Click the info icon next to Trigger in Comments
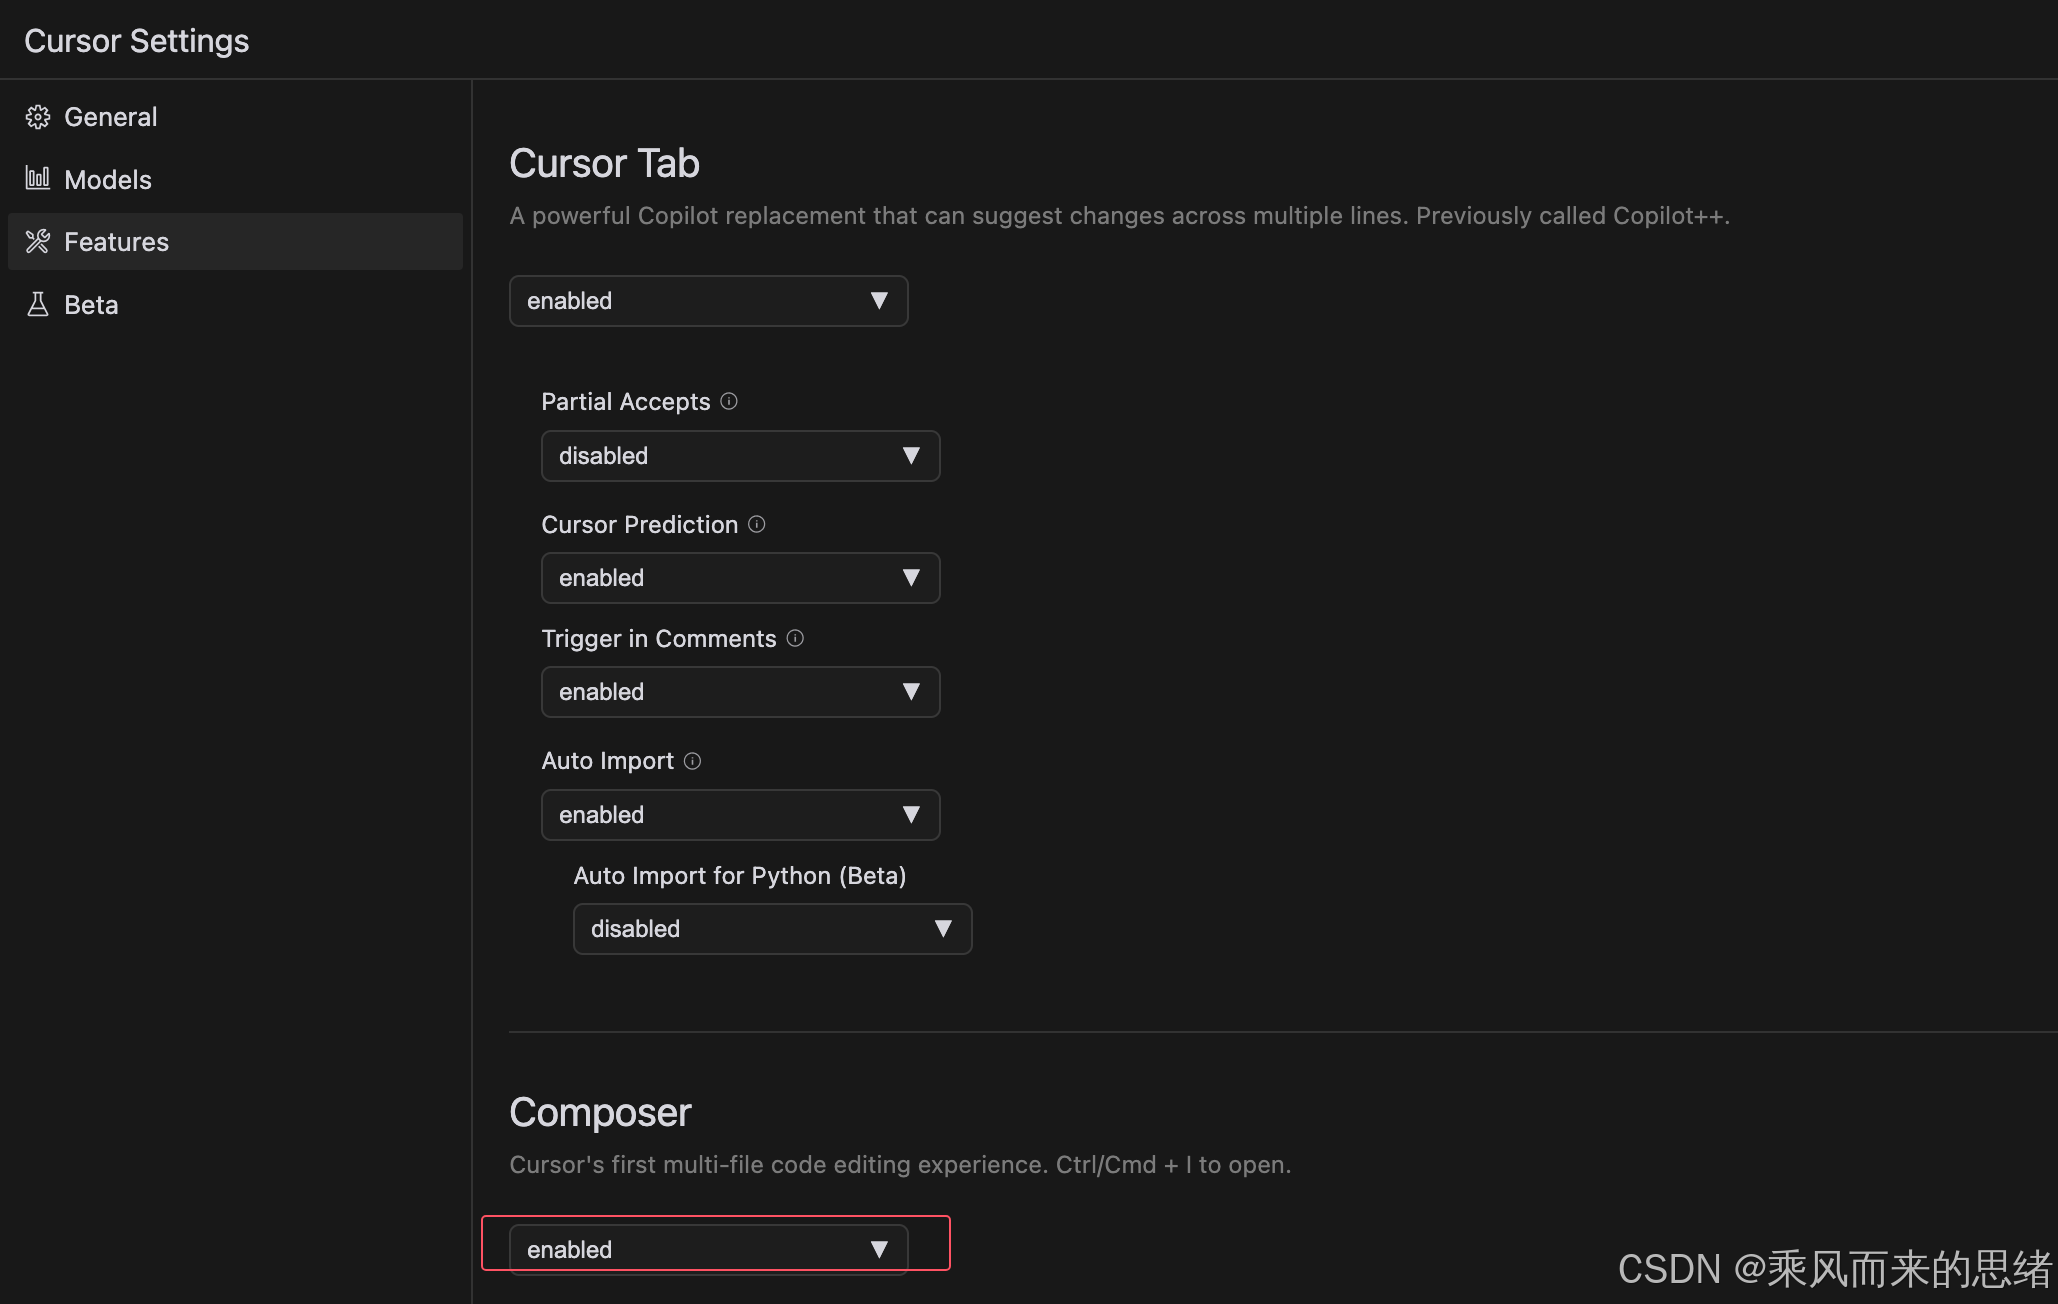Viewport: 2058px width, 1304px height. [795, 638]
